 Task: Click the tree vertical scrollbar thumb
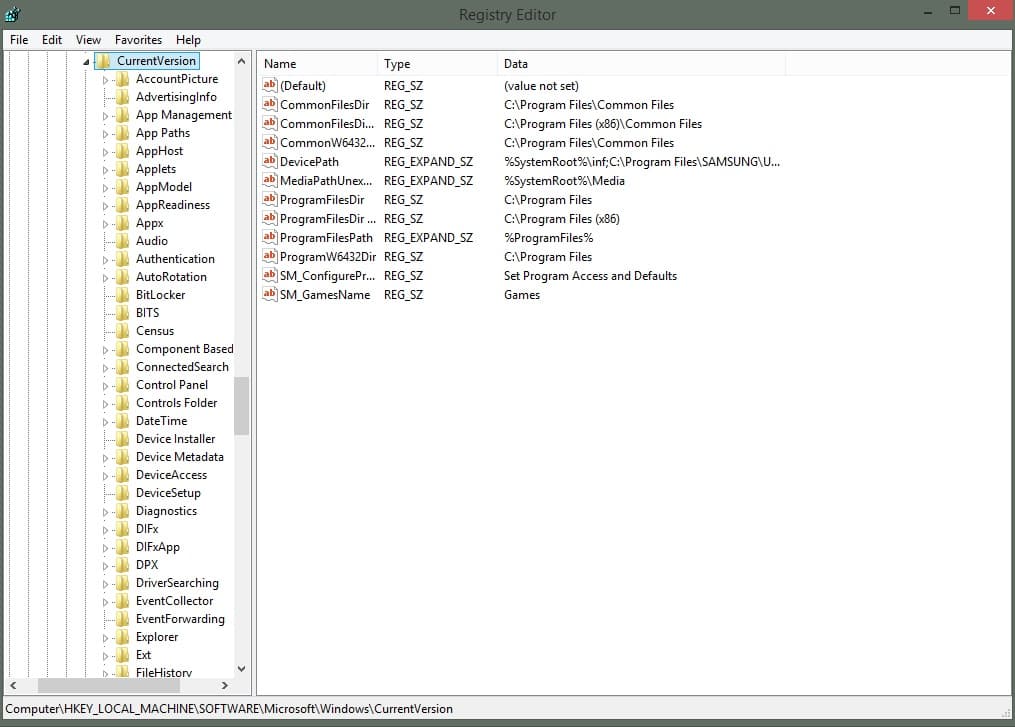pos(241,406)
